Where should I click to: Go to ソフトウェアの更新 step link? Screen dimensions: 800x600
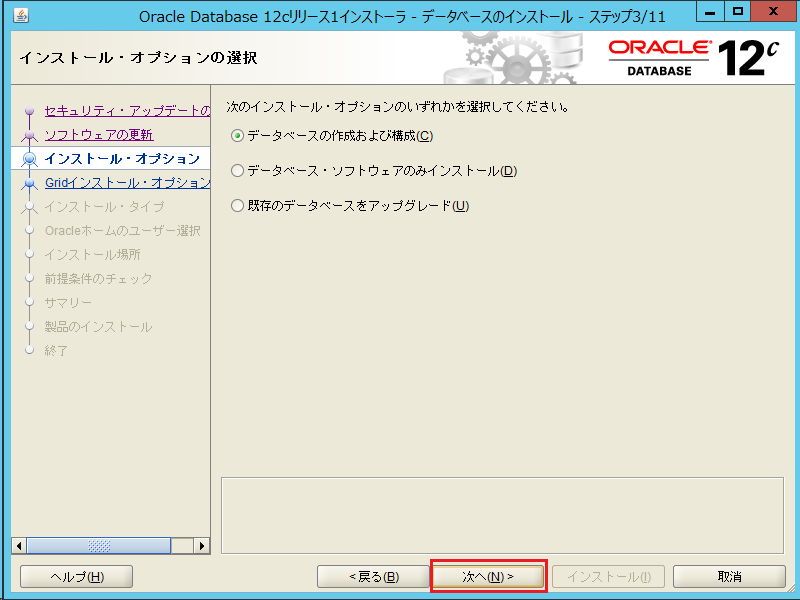pyautogui.click(x=99, y=135)
